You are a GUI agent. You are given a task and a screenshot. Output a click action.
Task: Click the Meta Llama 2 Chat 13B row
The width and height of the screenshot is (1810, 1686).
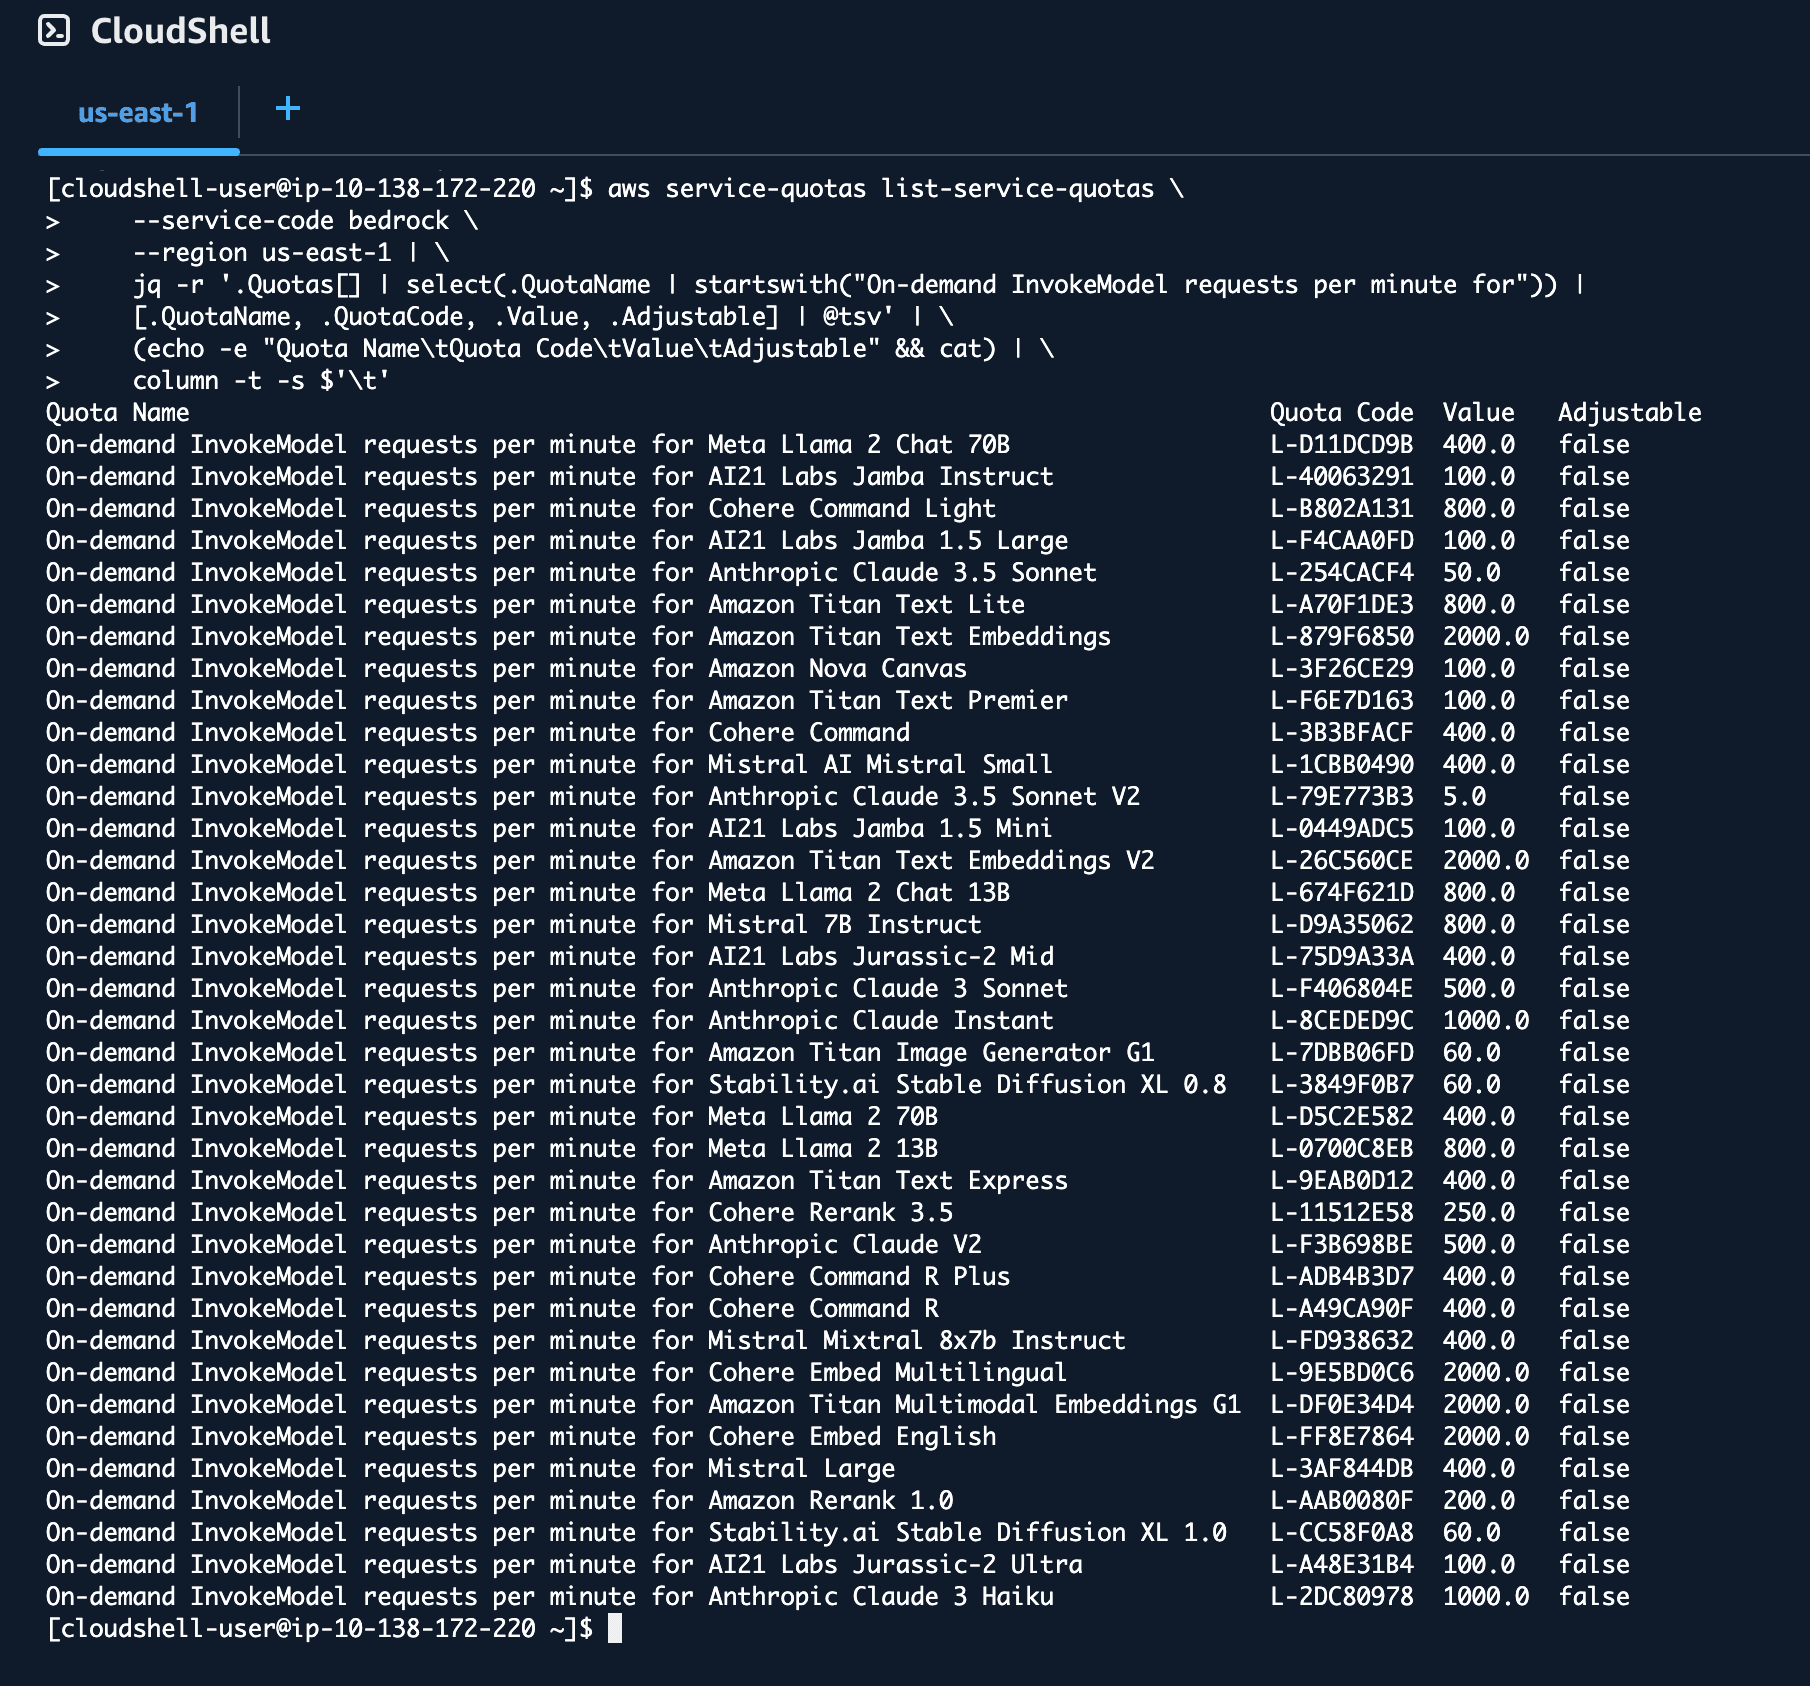pyautogui.click(x=837, y=892)
